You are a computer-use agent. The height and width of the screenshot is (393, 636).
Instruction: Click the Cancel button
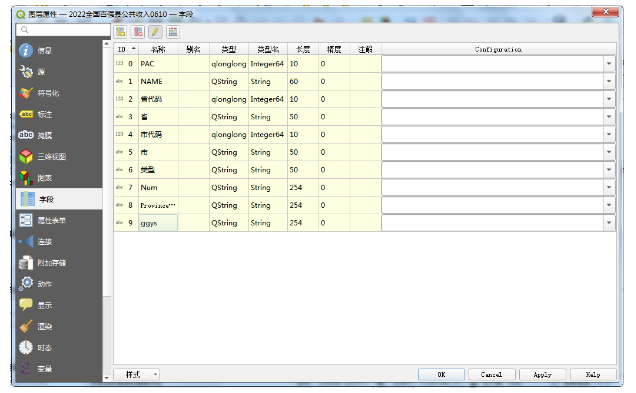pos(492,374)
